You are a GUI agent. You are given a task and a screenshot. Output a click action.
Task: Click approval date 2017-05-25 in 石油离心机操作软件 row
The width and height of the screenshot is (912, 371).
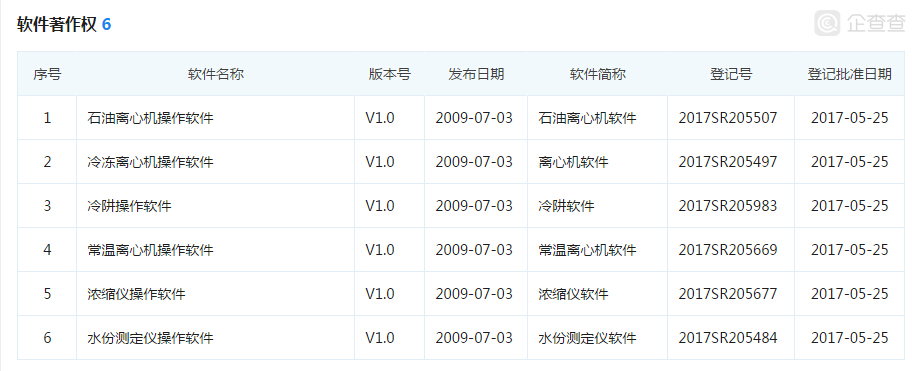(x=850, y=118)
